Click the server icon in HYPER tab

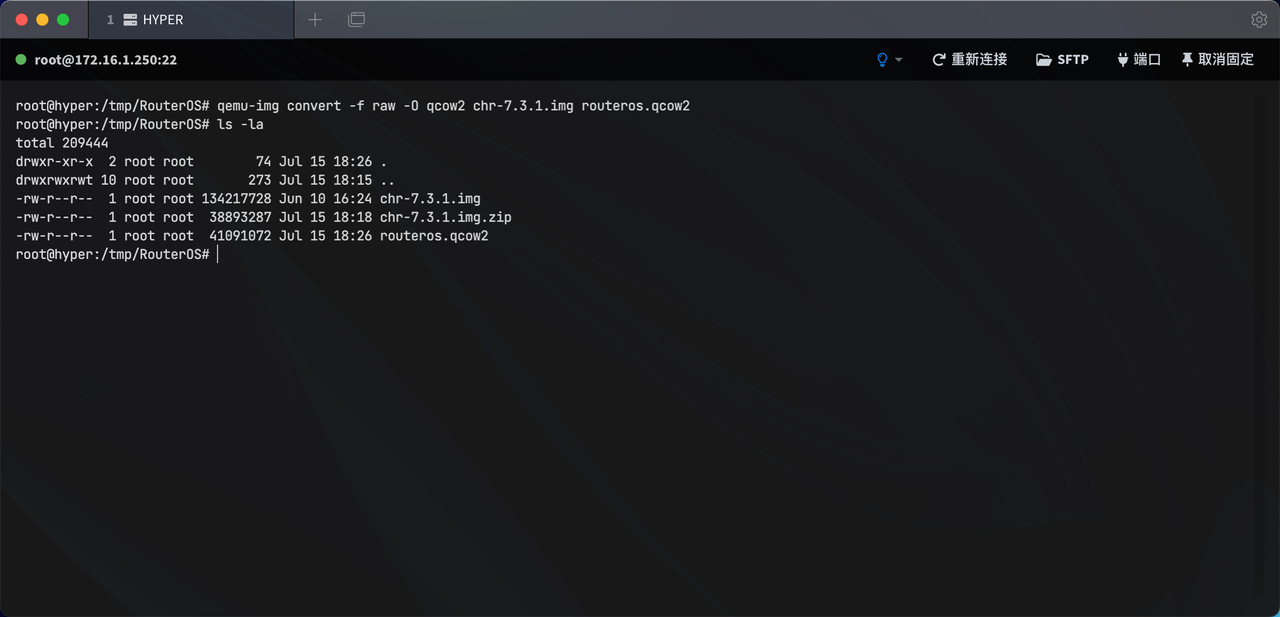tap(130, 19)
